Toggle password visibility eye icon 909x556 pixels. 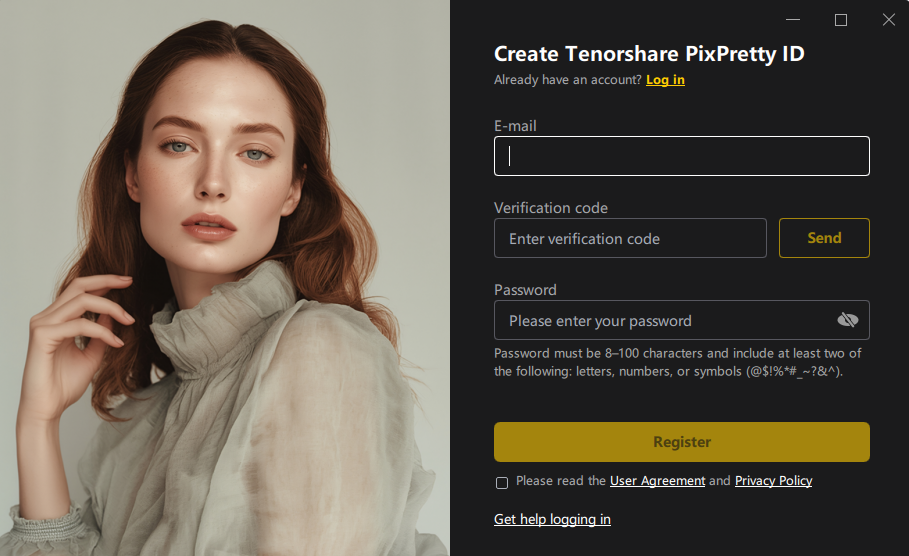point(847,320)
